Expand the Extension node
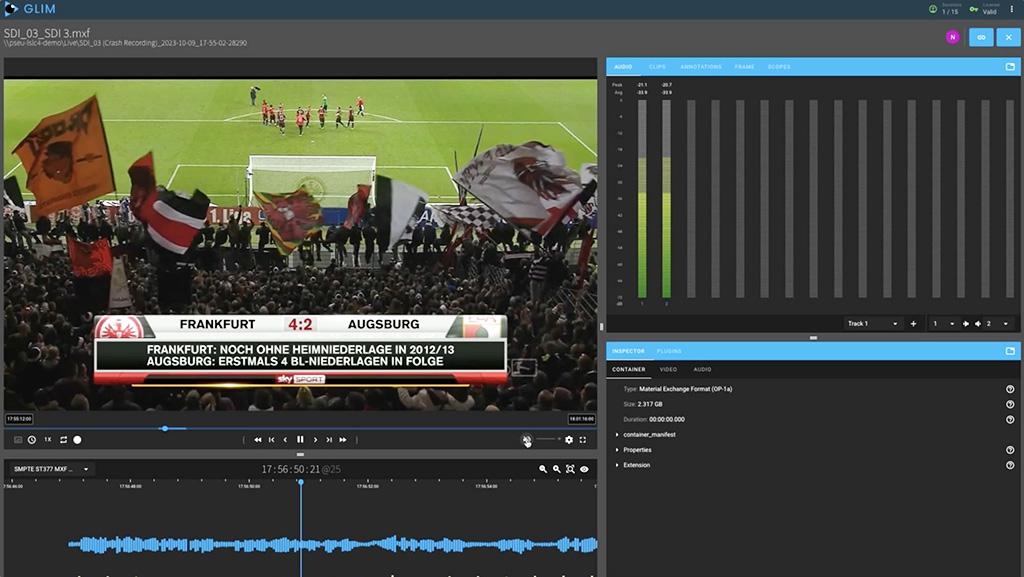This screenshot has height=577, width=1024. pyautogui.click(x=617, y=465)
